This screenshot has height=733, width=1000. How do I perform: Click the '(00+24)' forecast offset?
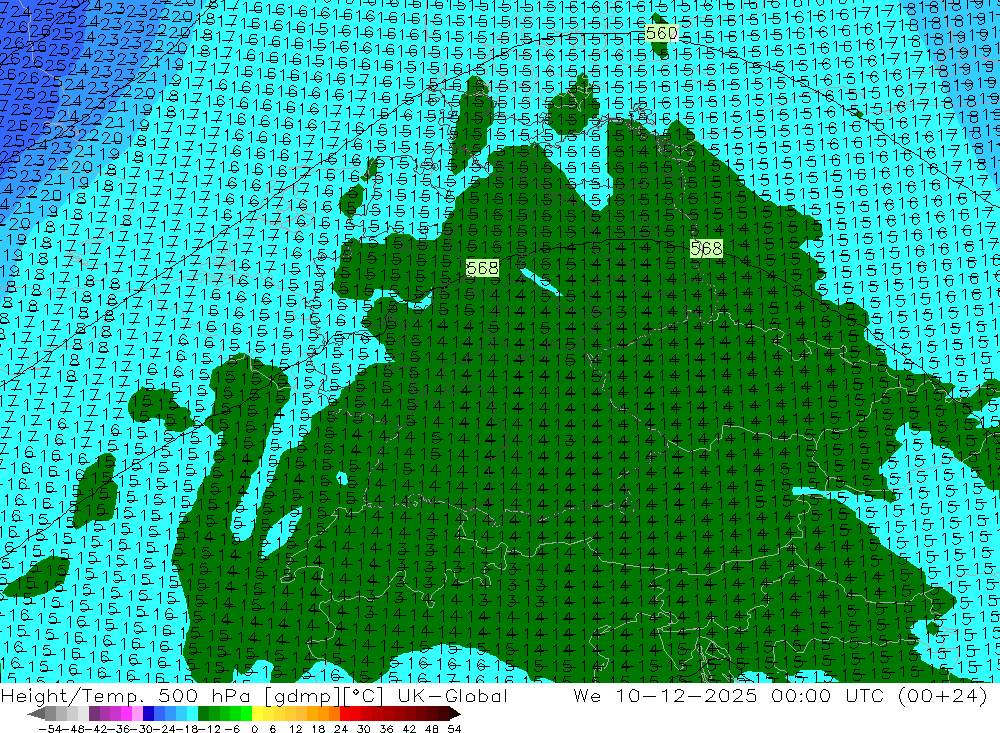[x=943, y=695]
